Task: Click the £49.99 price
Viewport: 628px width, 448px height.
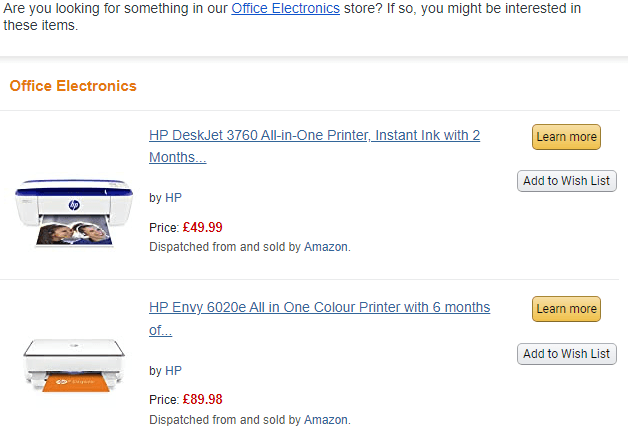Action: pyautogui.click(x=203, y=227)
